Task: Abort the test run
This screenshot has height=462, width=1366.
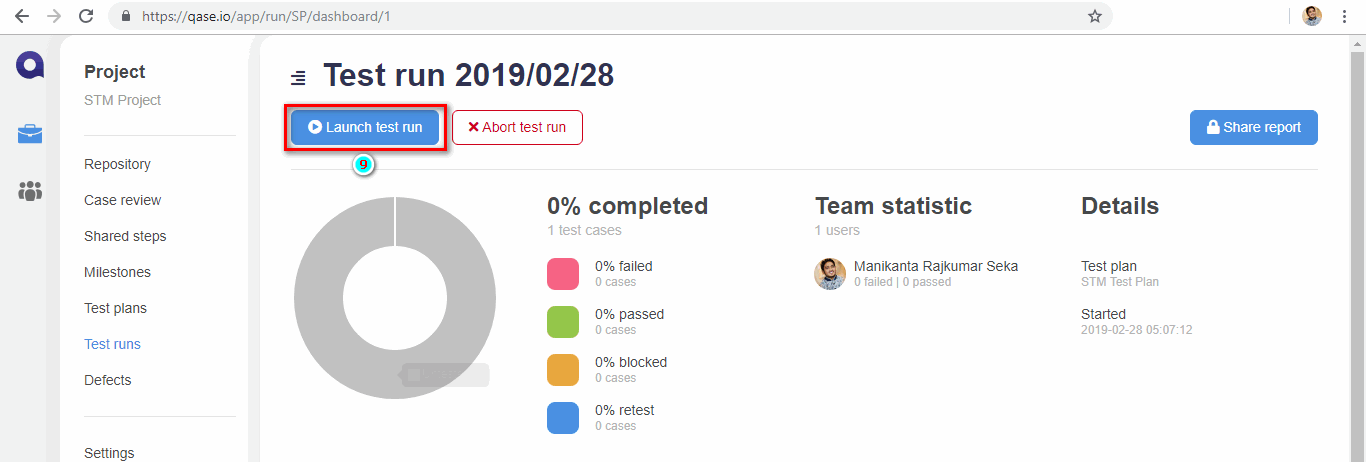Action: point(517,128)
